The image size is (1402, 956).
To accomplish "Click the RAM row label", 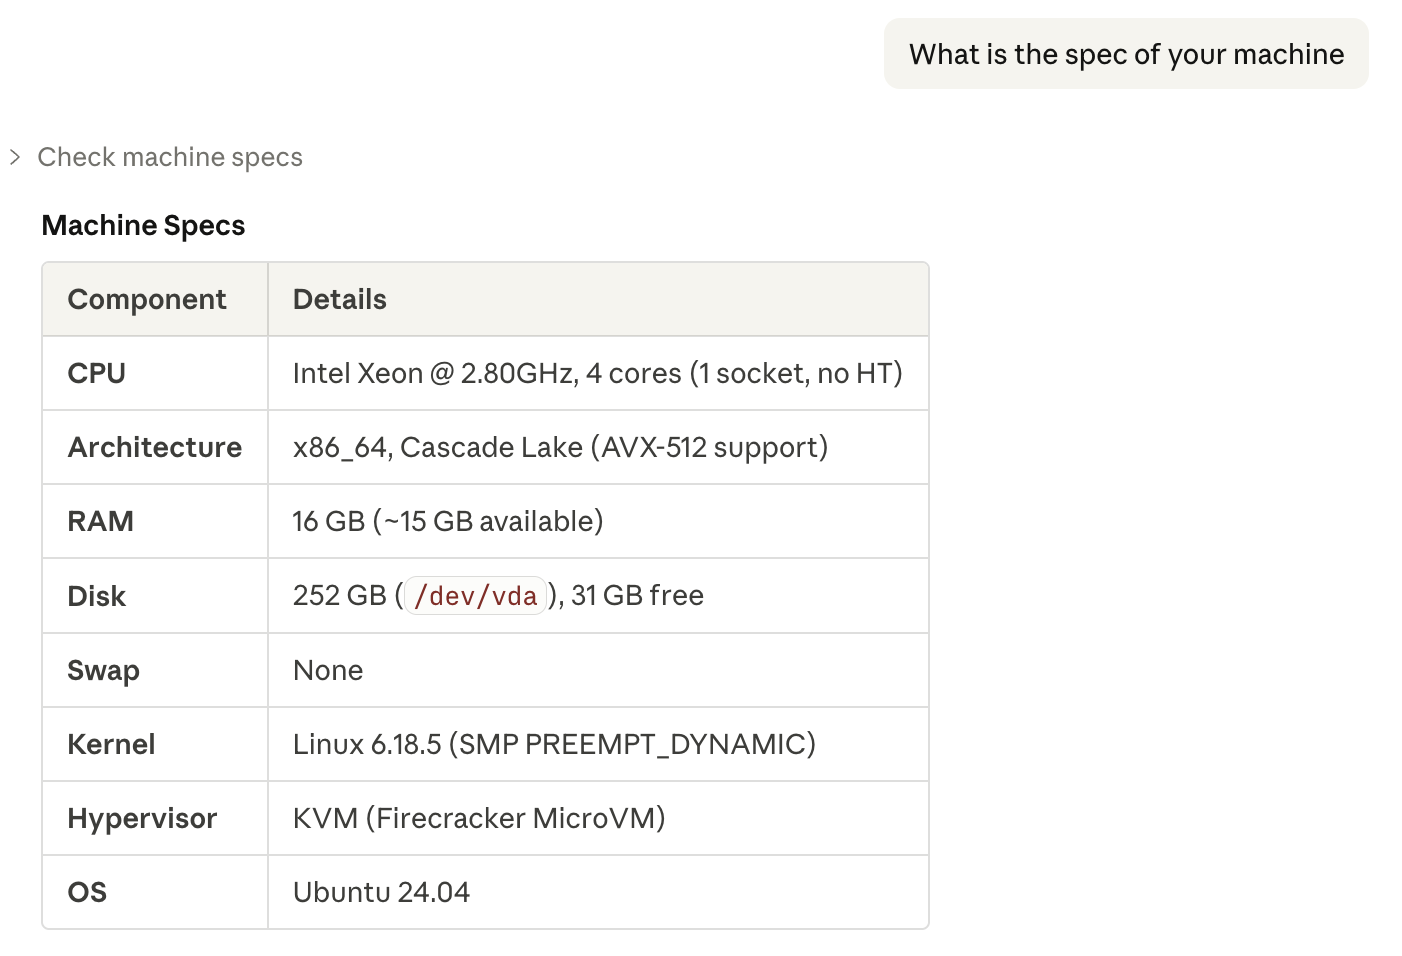I will point(100,522).
